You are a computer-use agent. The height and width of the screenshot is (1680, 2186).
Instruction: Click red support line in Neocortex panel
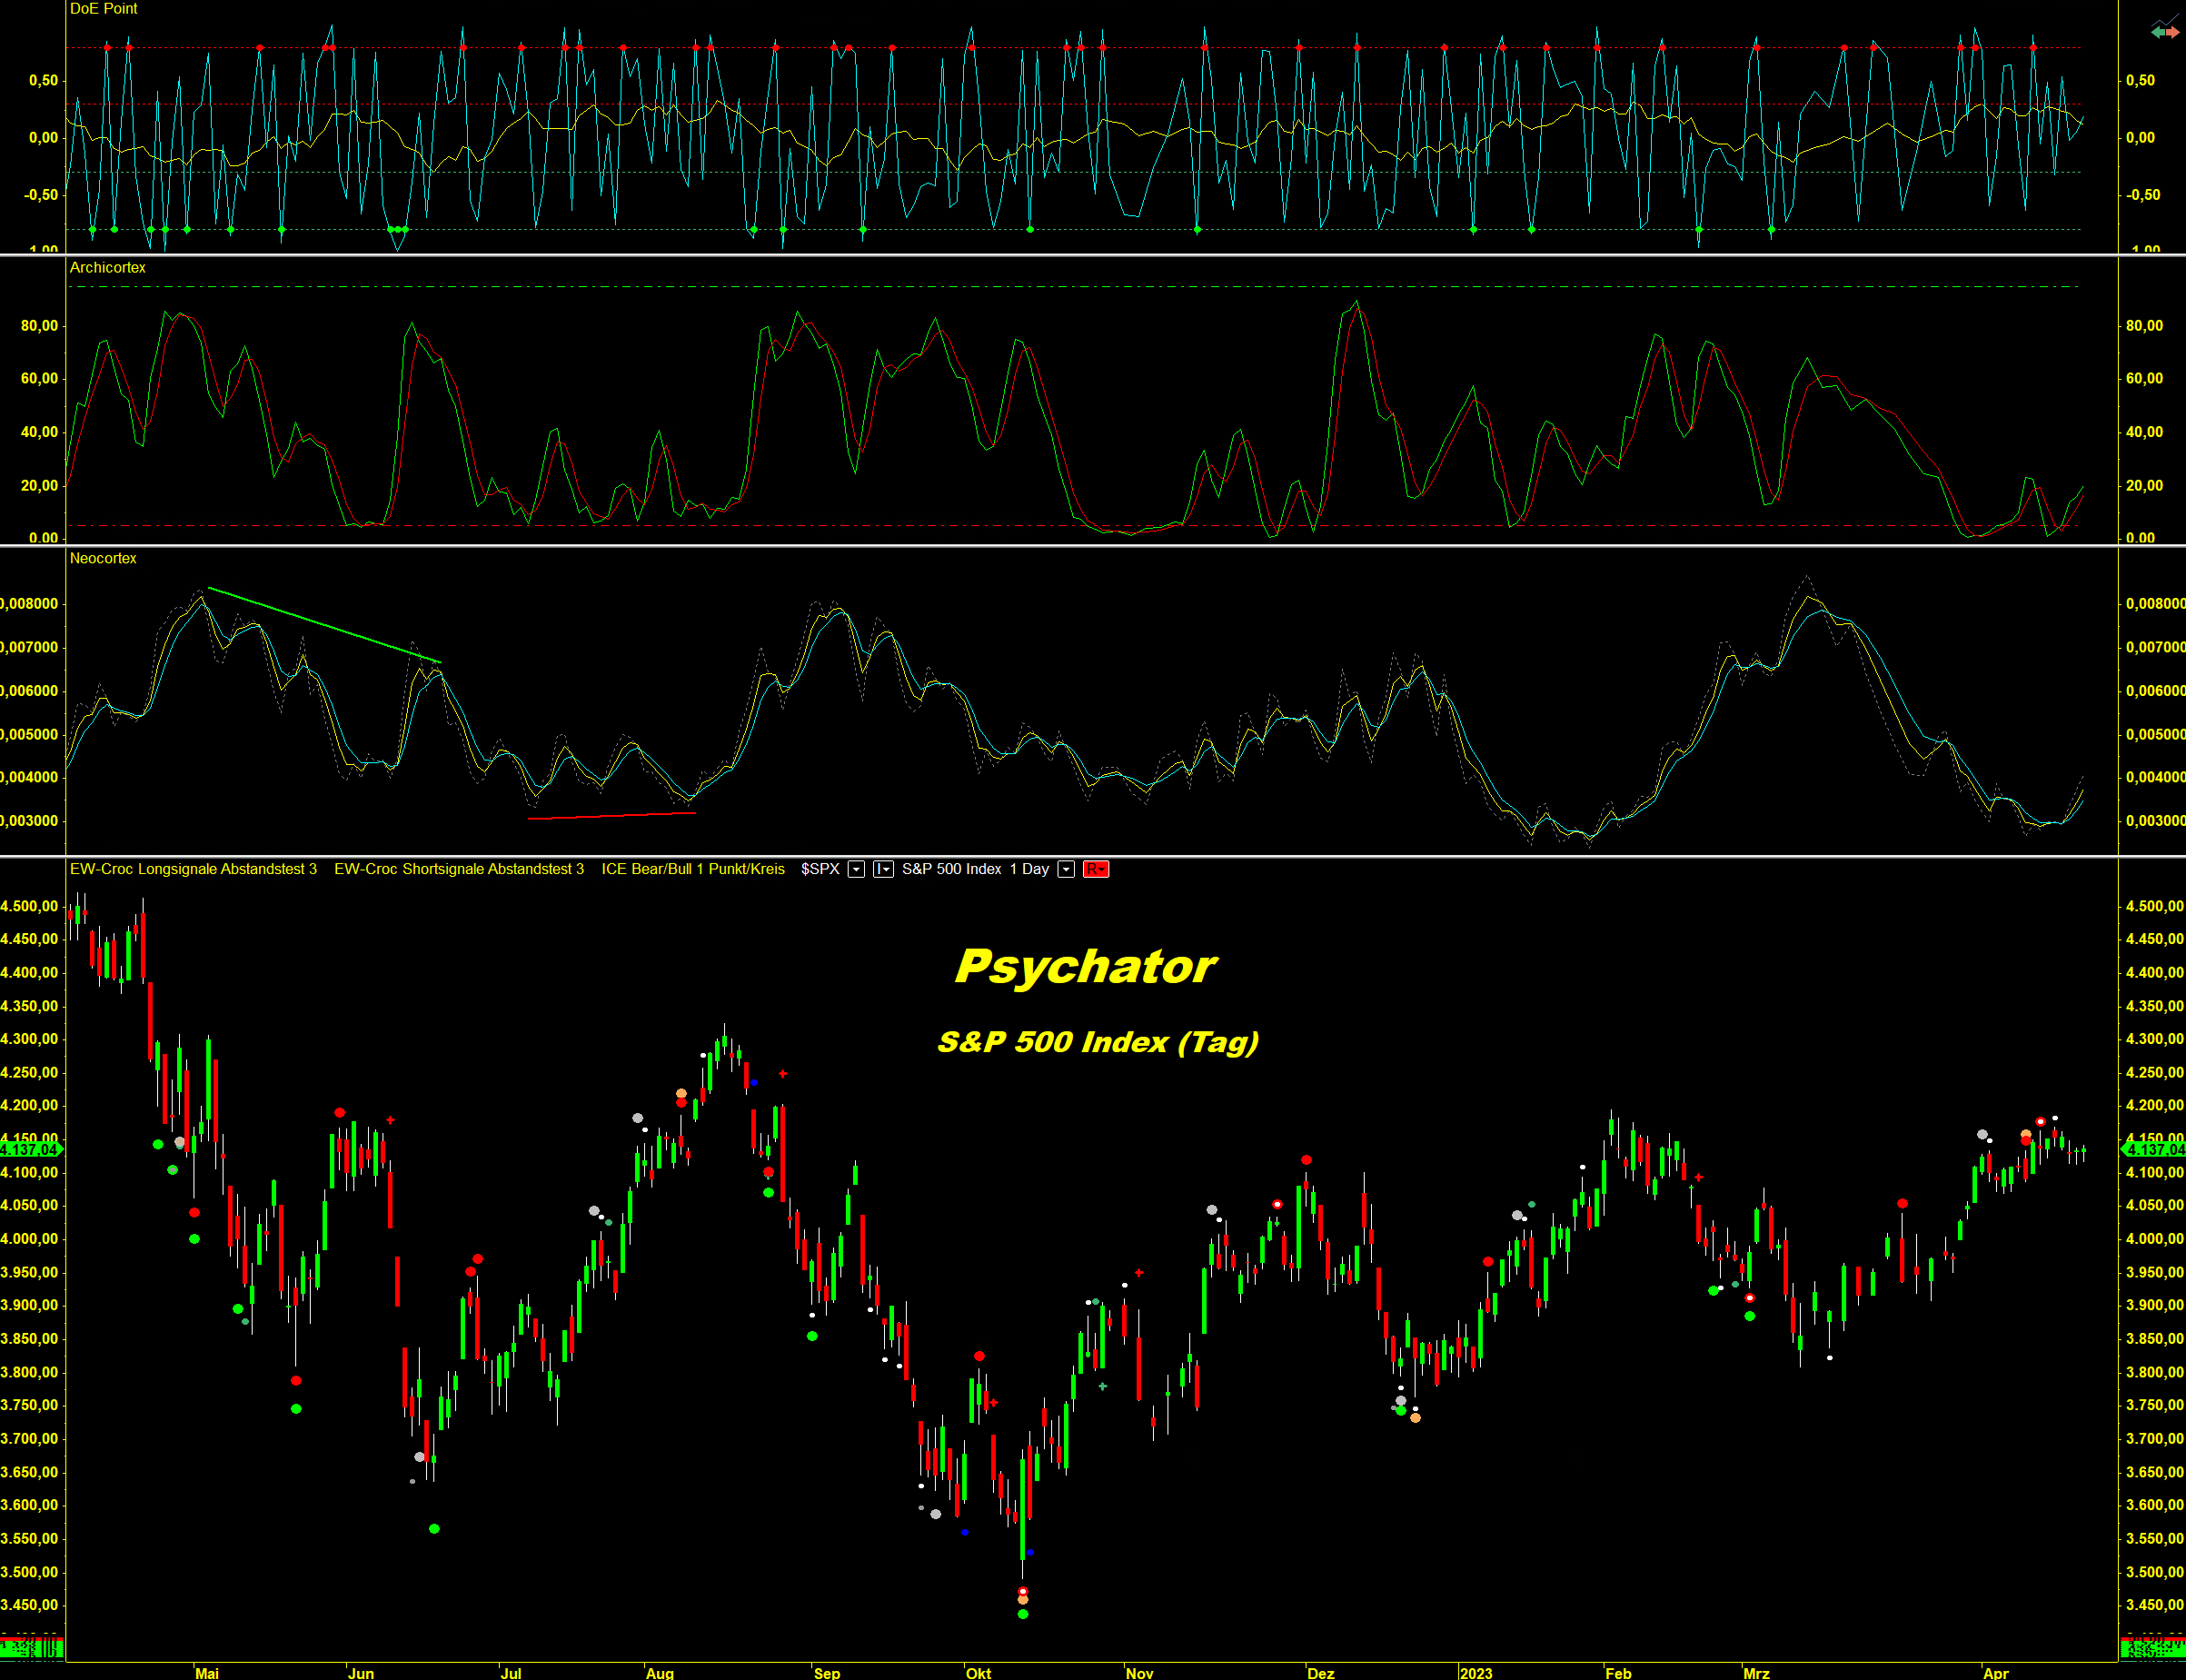click(611, 816)
